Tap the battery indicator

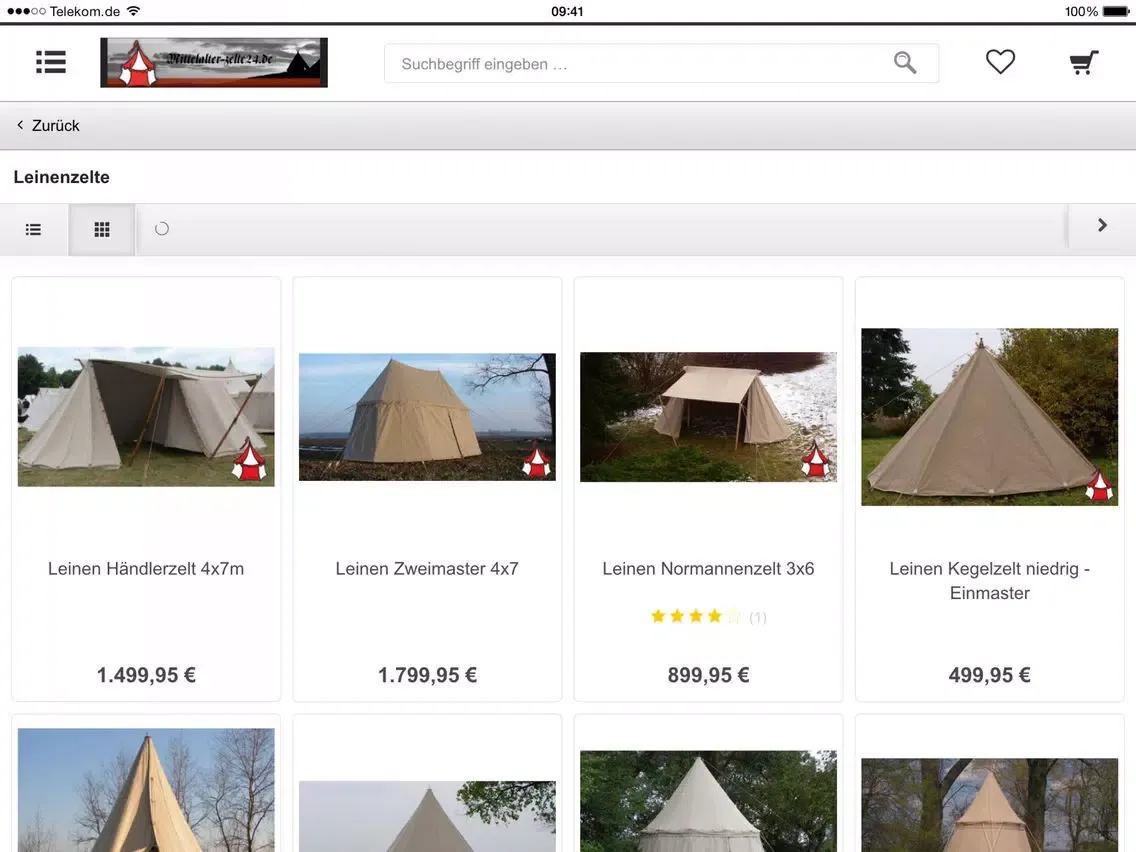click(x=1116, y=11)
